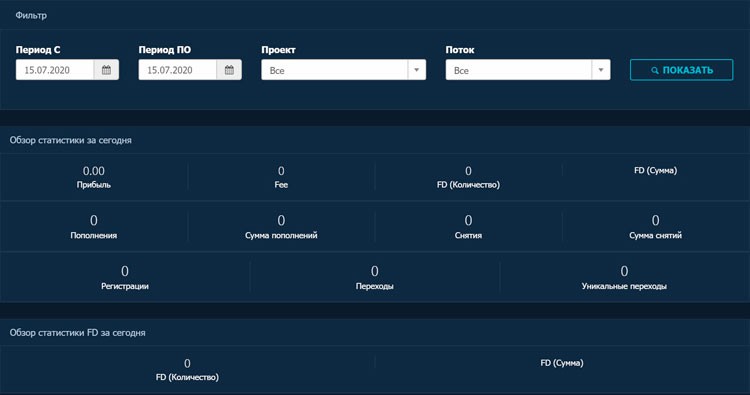750x395 pixels.
Task: Focus the Период С date field
Action: coord(55,70)
